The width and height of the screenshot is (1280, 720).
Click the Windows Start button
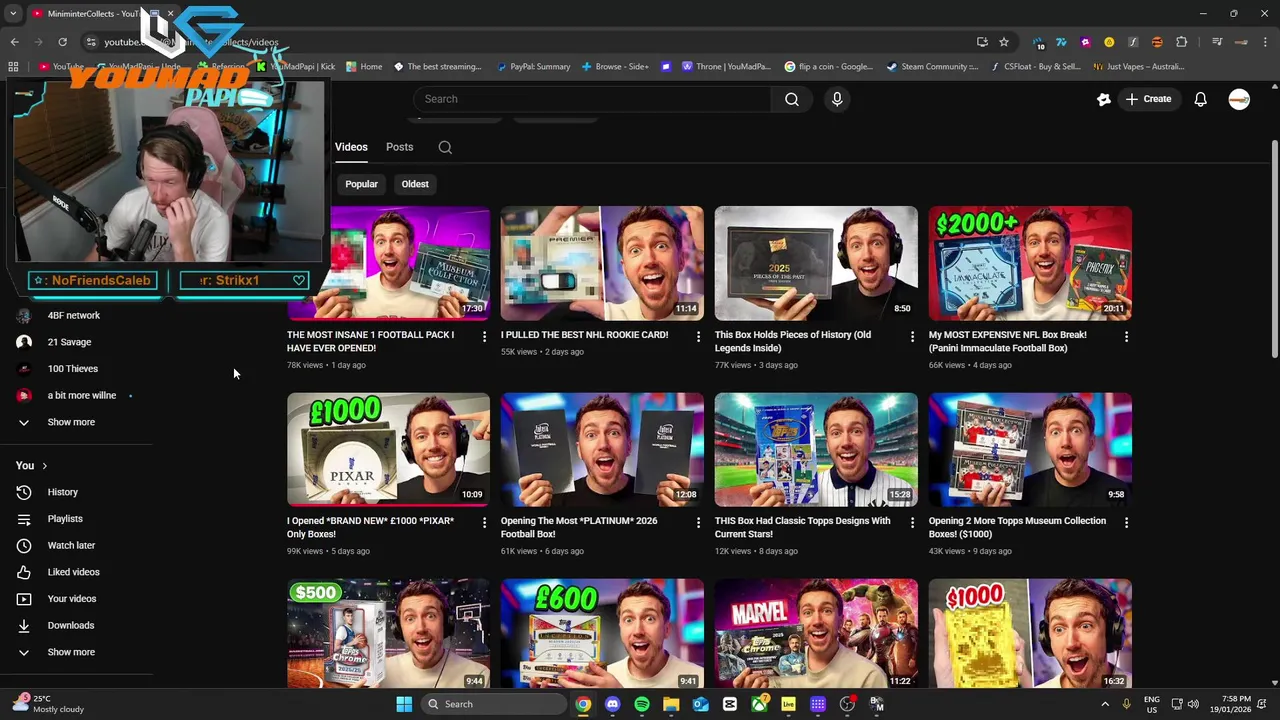(404, 704)
